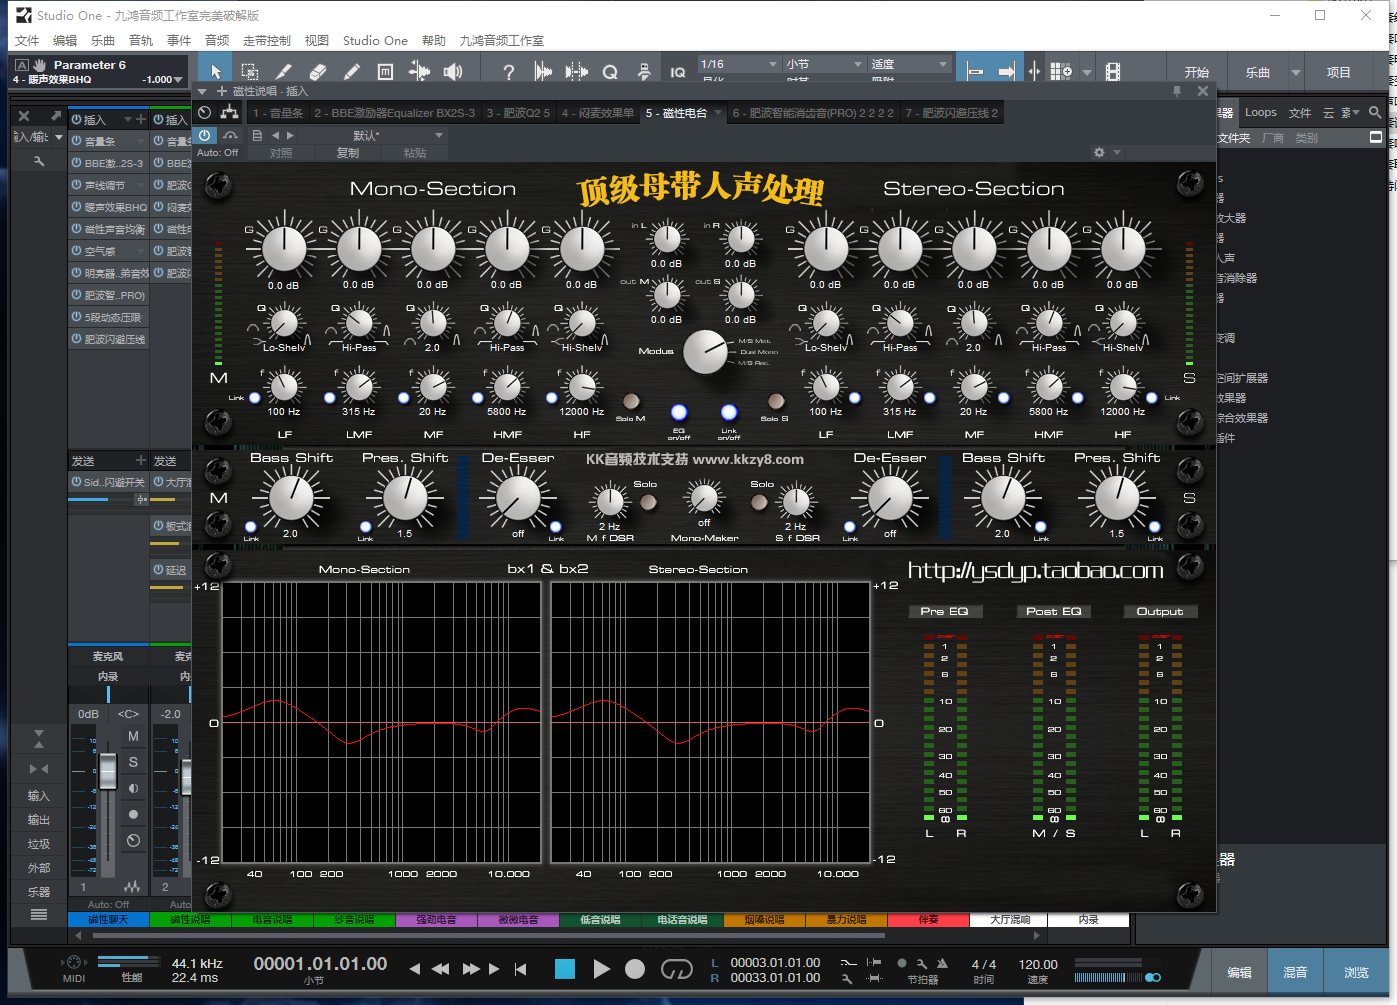Viewport: 1397px width, 1005px height.
Task: Click the stop button in transport
Action: 565,969
